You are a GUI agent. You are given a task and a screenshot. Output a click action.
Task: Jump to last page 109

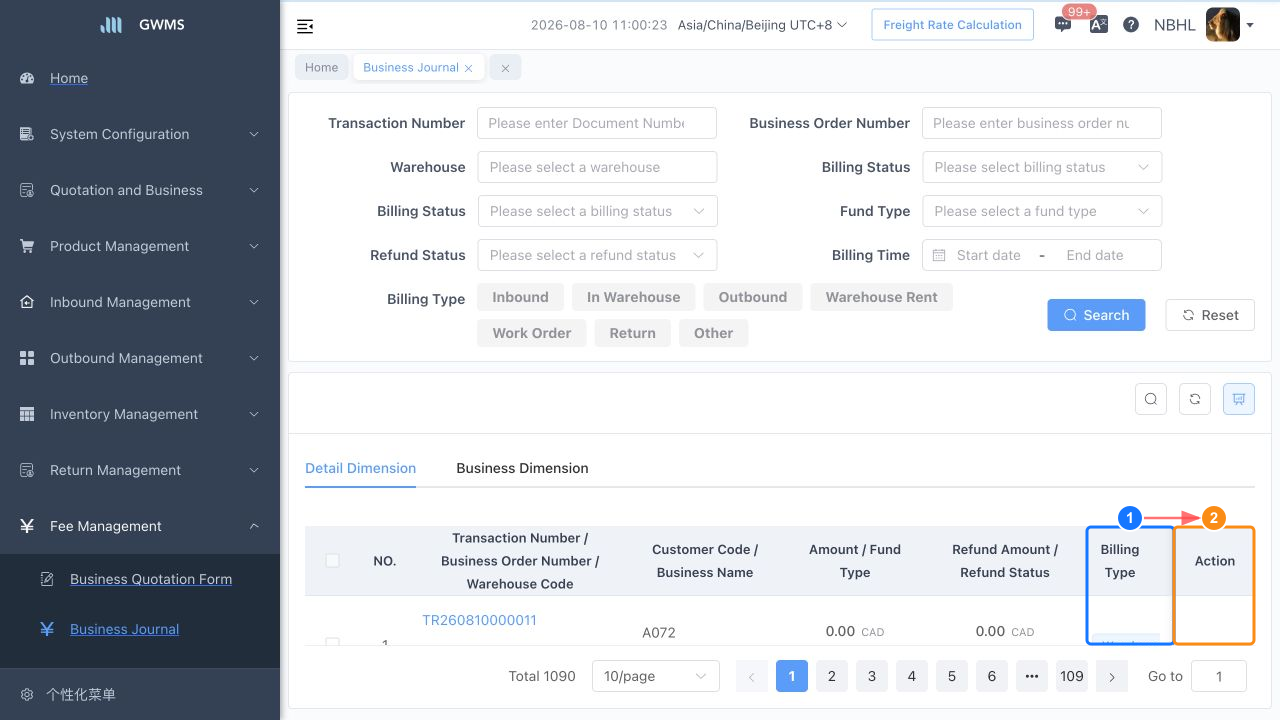[1072, 676]
